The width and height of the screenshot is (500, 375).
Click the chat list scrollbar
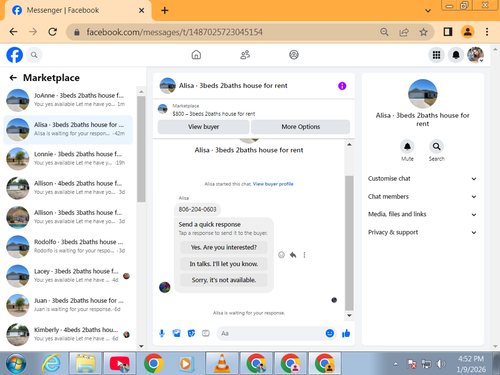[141, 149]
